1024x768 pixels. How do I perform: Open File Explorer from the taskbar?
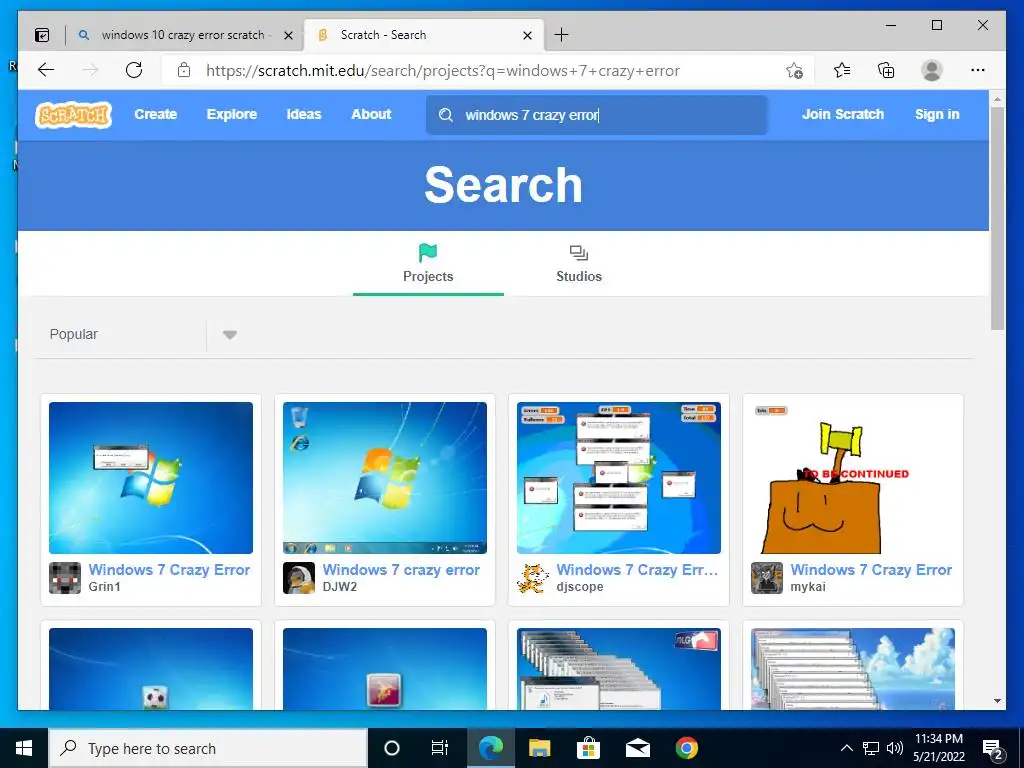tap(539, 748)
